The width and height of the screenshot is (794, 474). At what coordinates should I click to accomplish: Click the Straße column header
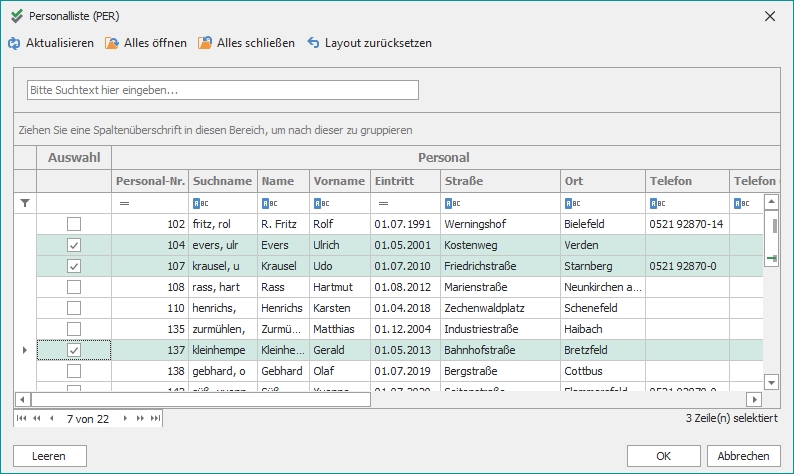500,181
